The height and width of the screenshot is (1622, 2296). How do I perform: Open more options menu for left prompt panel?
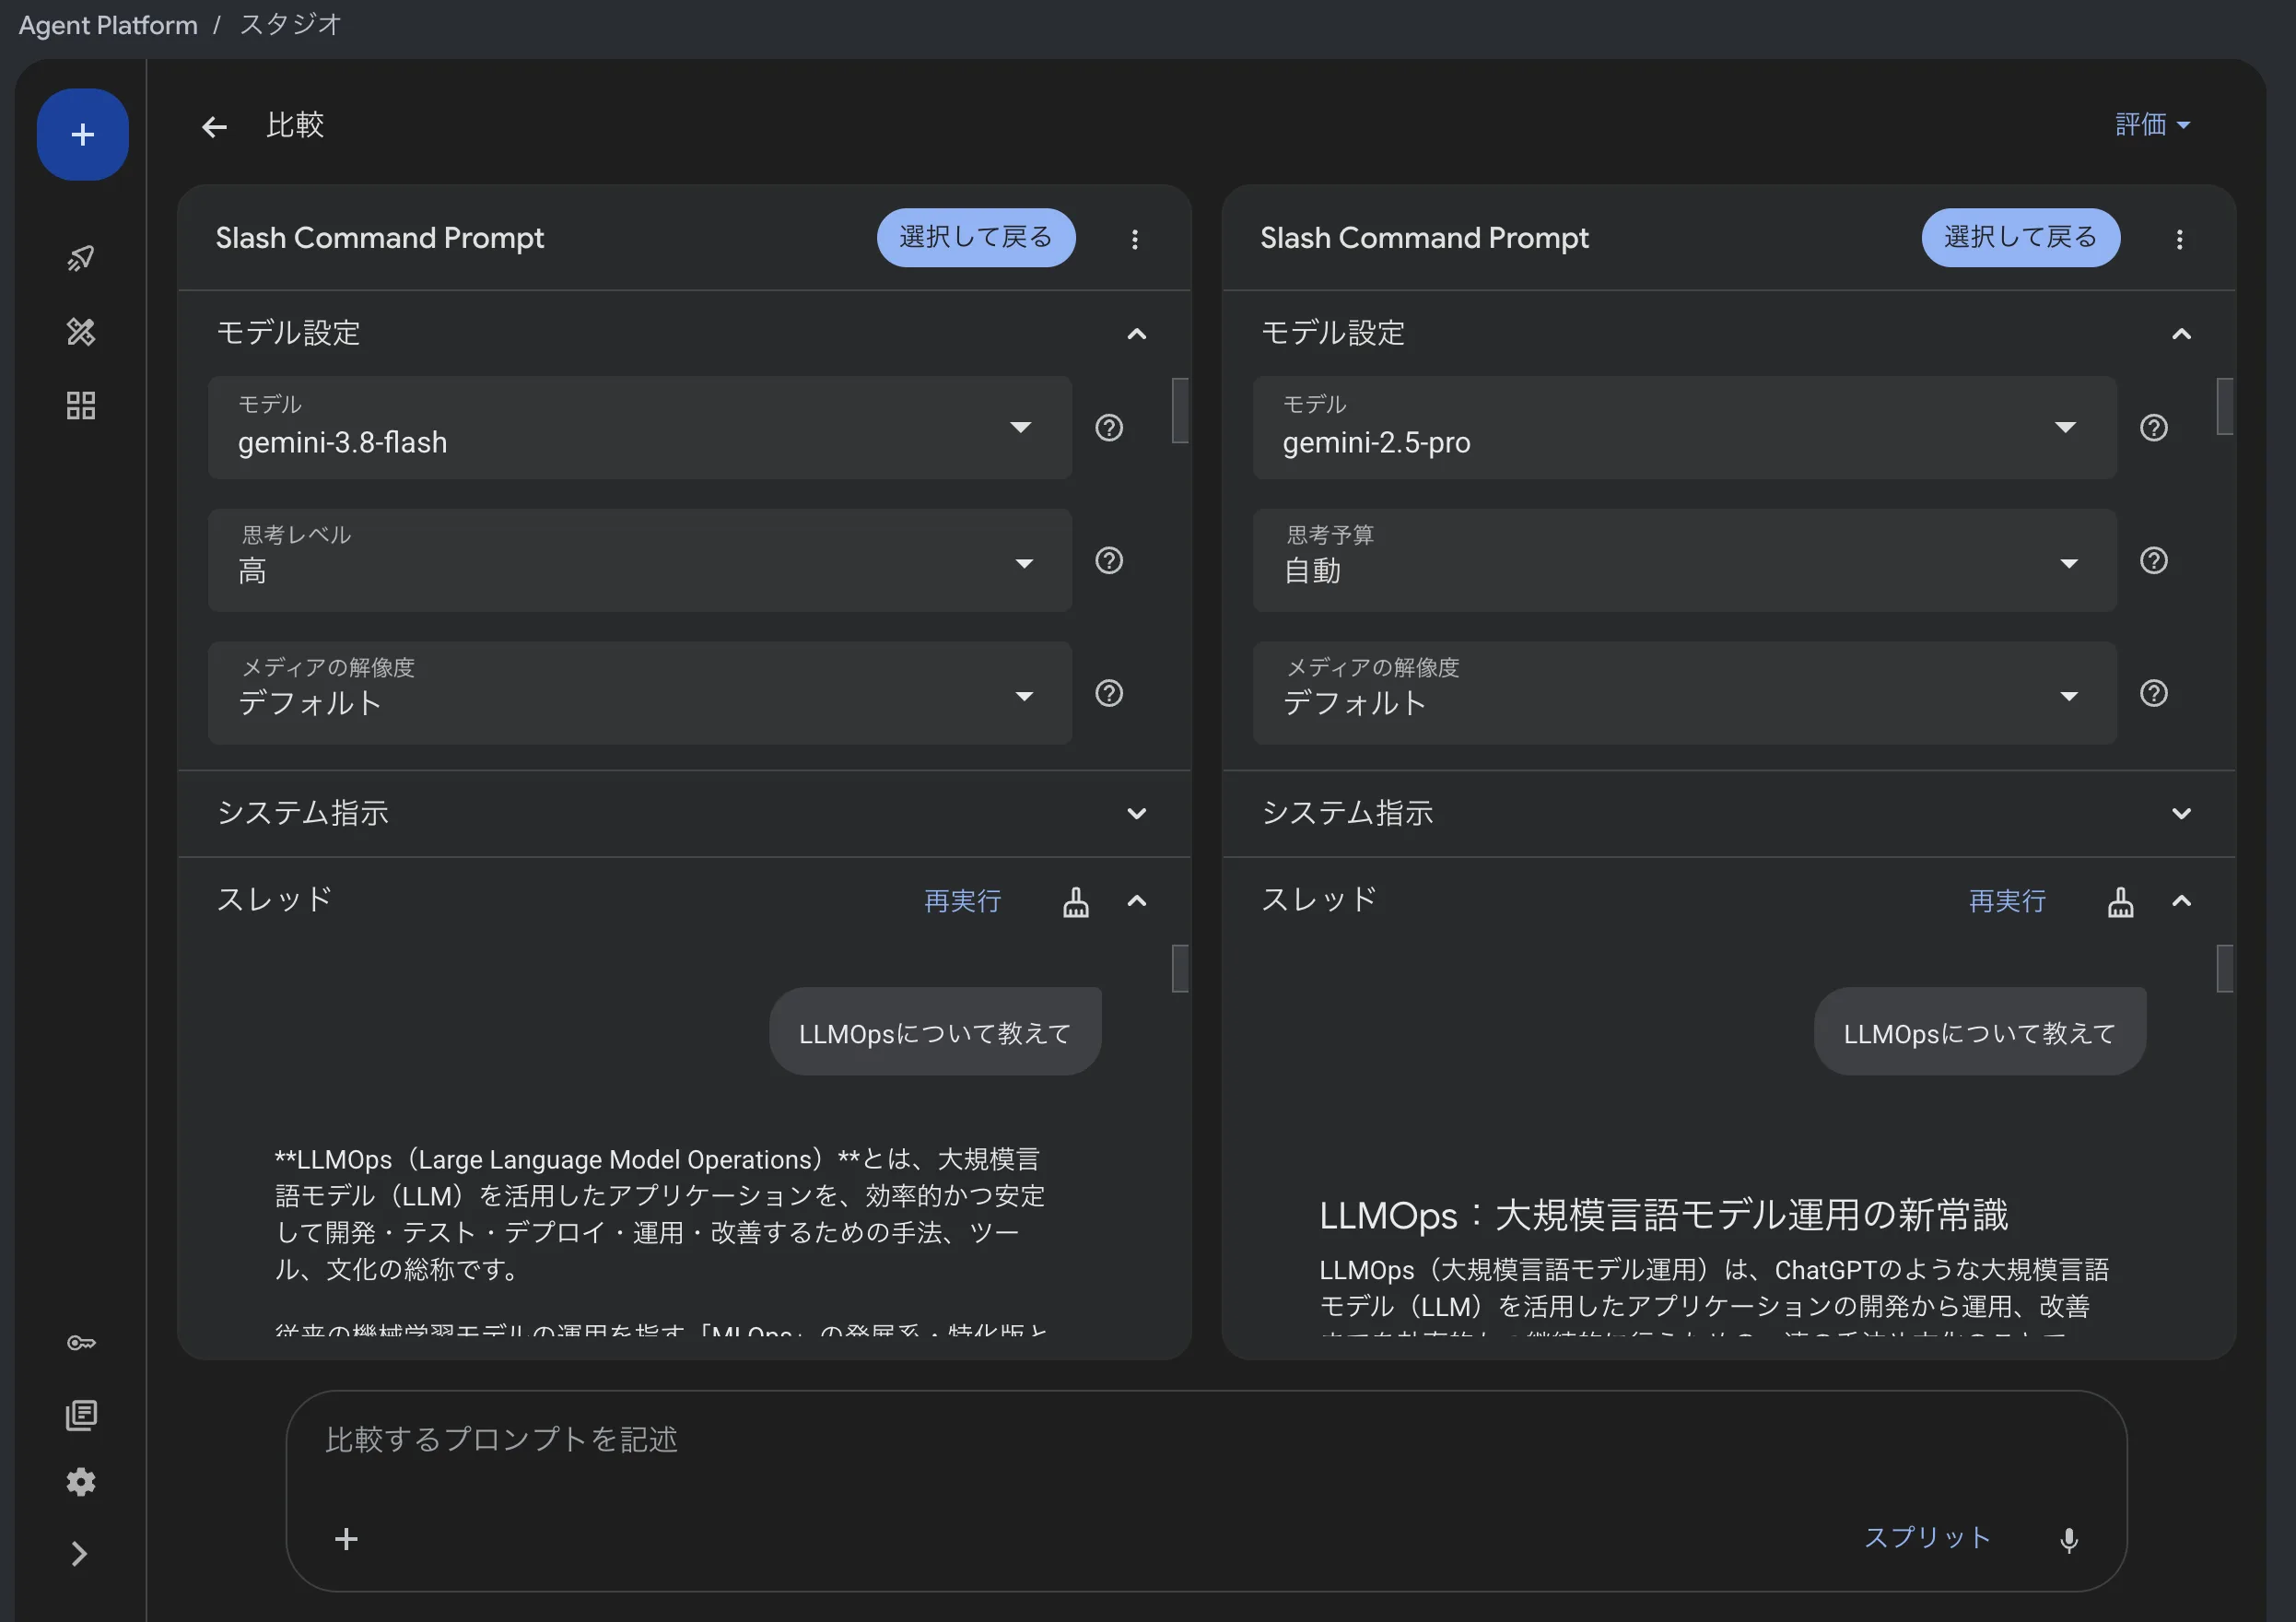[1134, 239]
